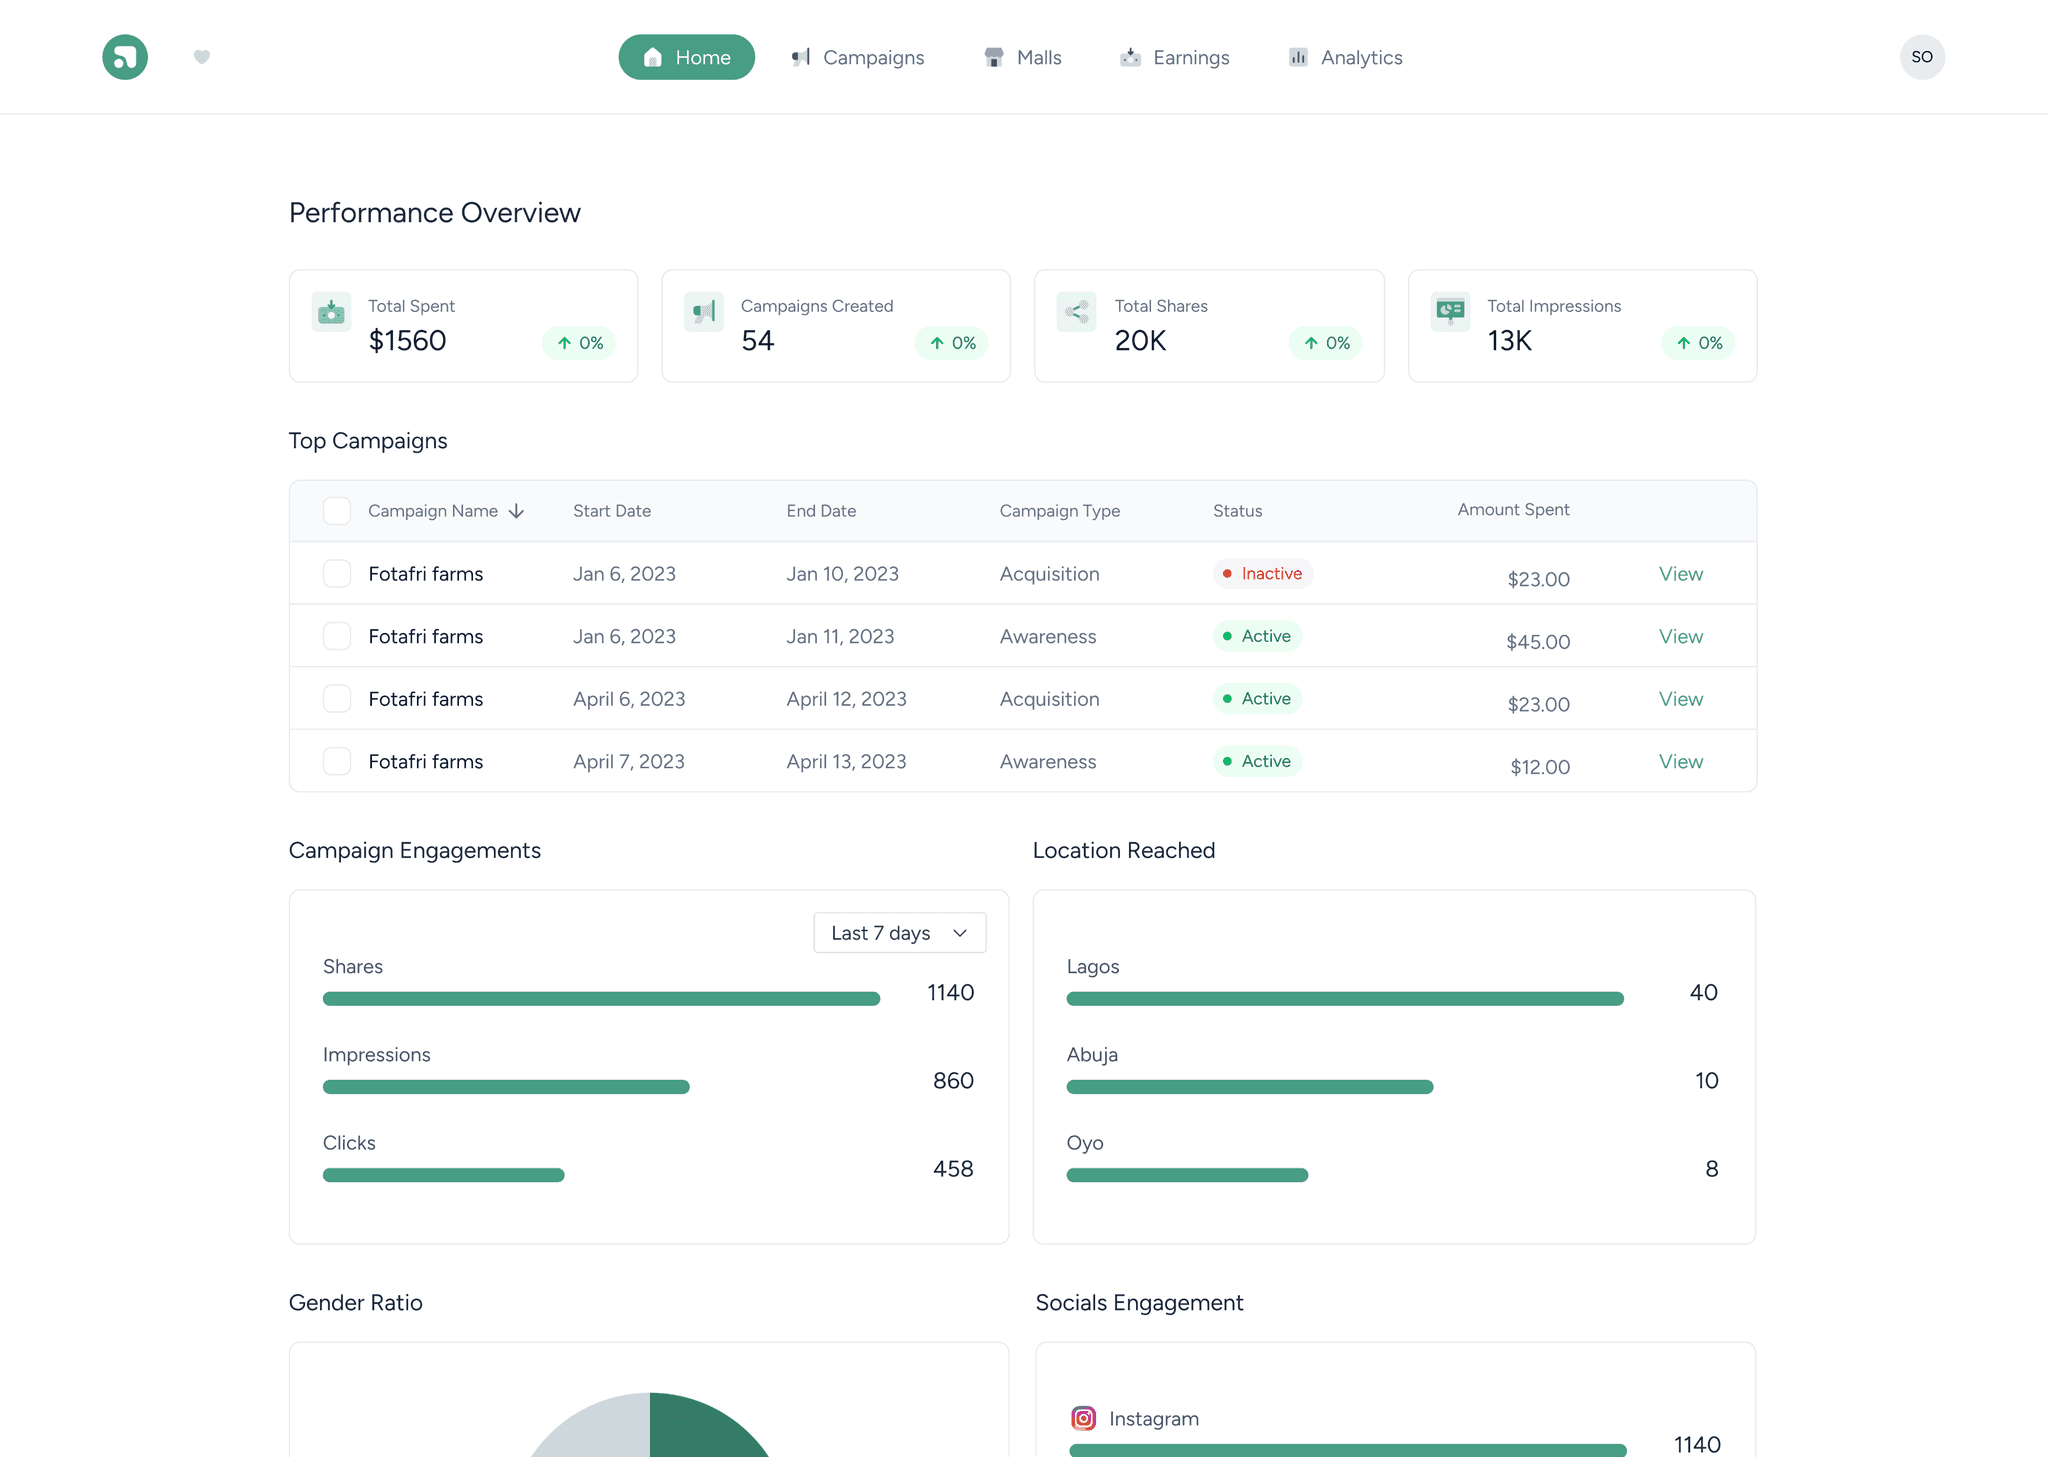Click the Total Spent card icon
The image size is (2048, 1457).
(x=331, y=311)
